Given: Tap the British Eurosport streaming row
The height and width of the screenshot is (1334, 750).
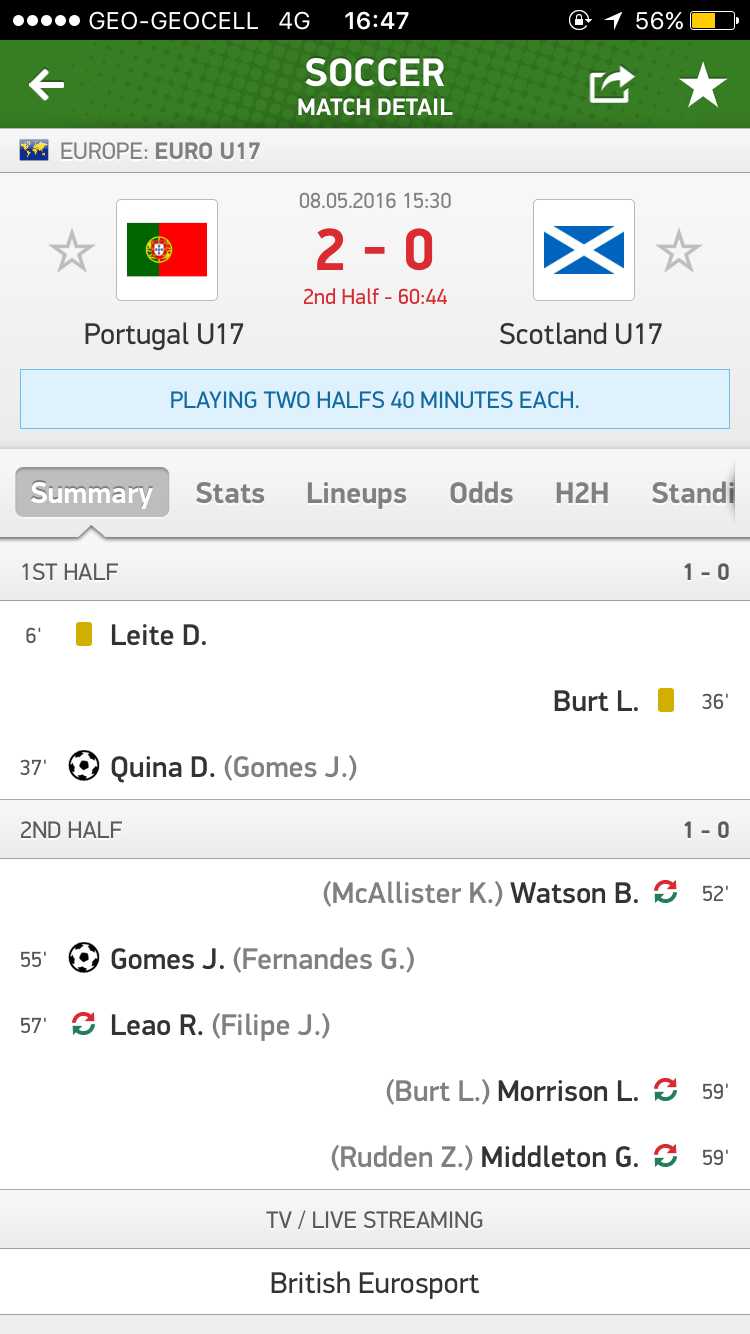Looking at the screenshot, I should (x=375, y=1283).
